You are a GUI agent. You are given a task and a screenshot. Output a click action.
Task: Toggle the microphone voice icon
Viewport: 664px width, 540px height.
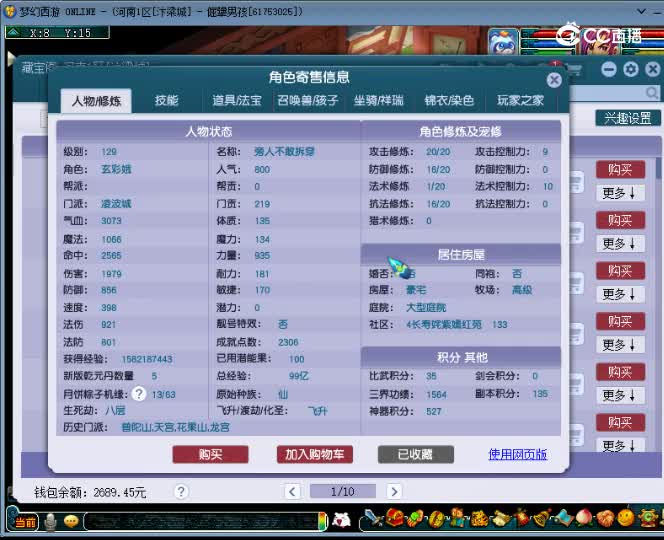pyautogui.click(x=50, y=522)
